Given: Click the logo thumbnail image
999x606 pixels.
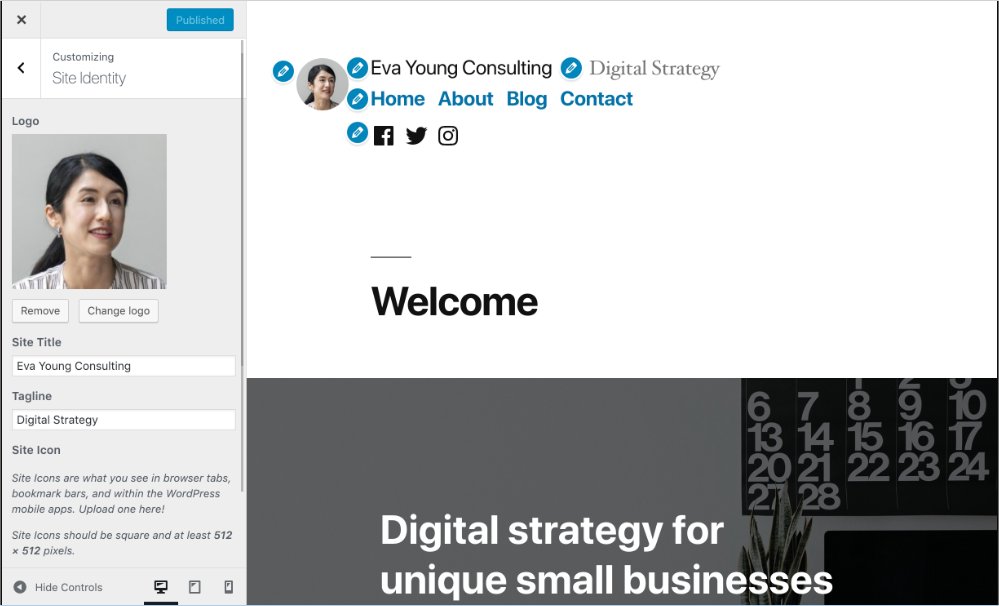Looking at the screenshot, I should click(90, 210).
